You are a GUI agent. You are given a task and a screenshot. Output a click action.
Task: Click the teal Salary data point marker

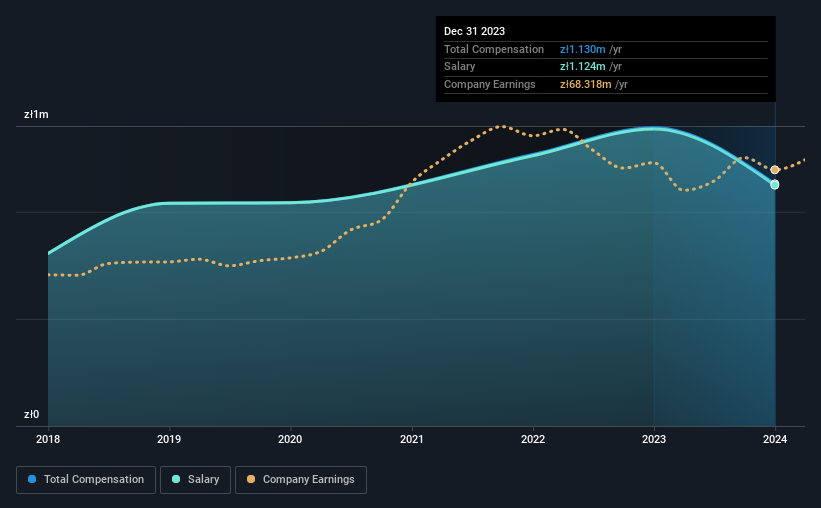pos(775,185)
